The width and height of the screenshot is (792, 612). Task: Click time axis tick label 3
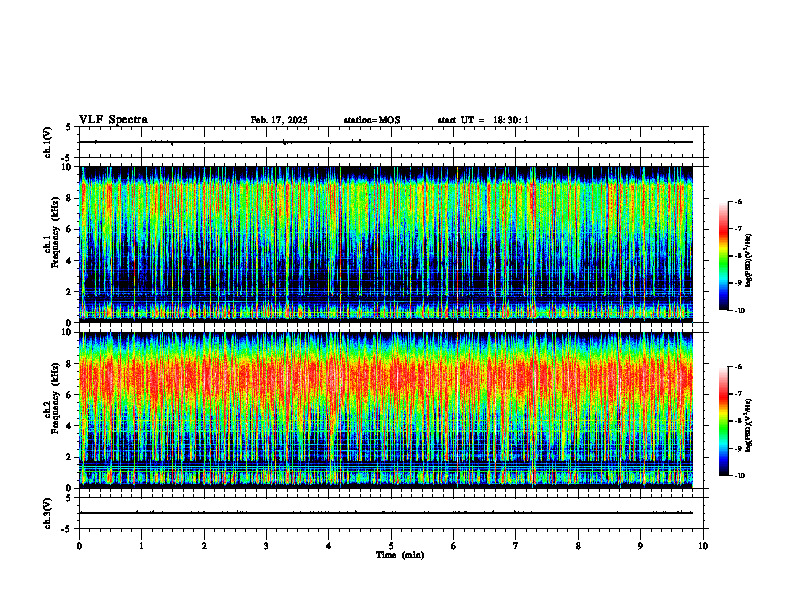click(x=266, y=546)
